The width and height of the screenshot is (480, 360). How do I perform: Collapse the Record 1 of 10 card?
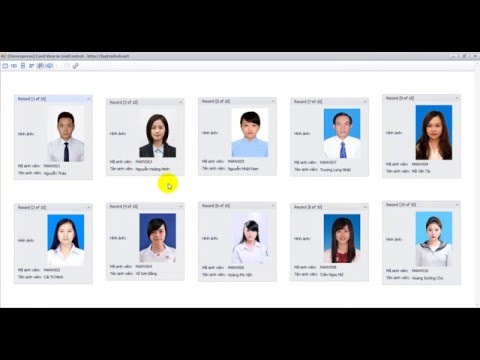coord(89,99)
